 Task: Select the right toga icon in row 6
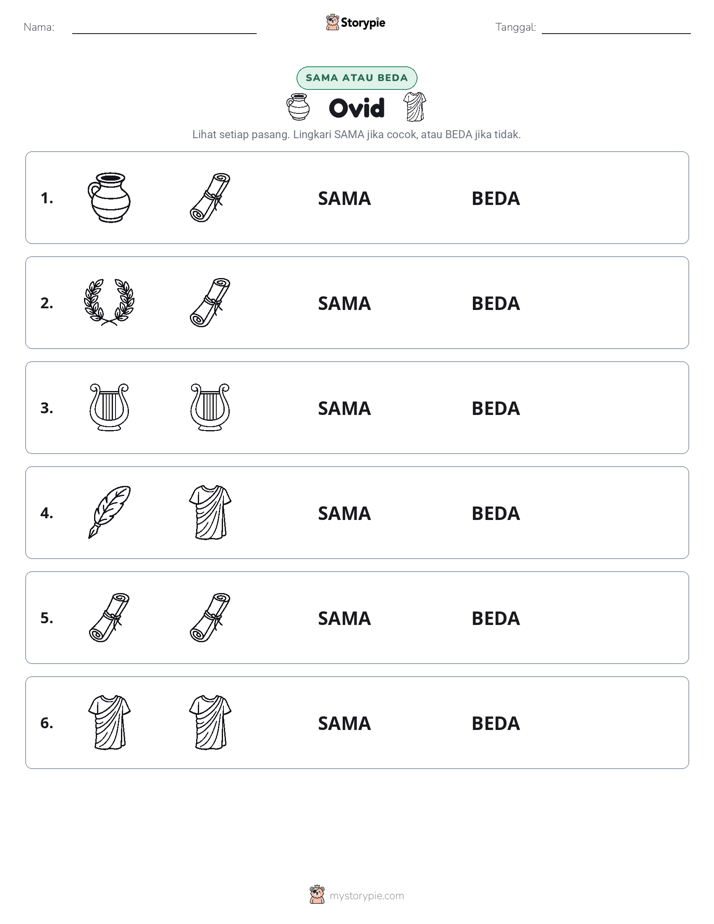210,722
